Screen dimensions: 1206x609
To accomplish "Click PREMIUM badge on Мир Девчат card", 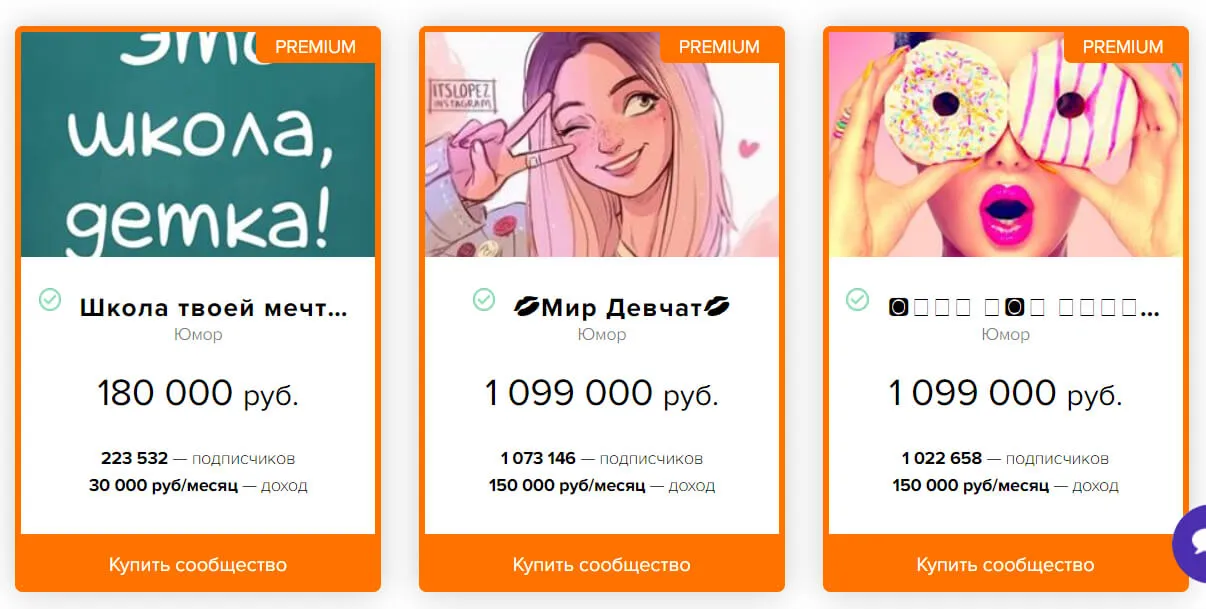I will tap(719, 46).
